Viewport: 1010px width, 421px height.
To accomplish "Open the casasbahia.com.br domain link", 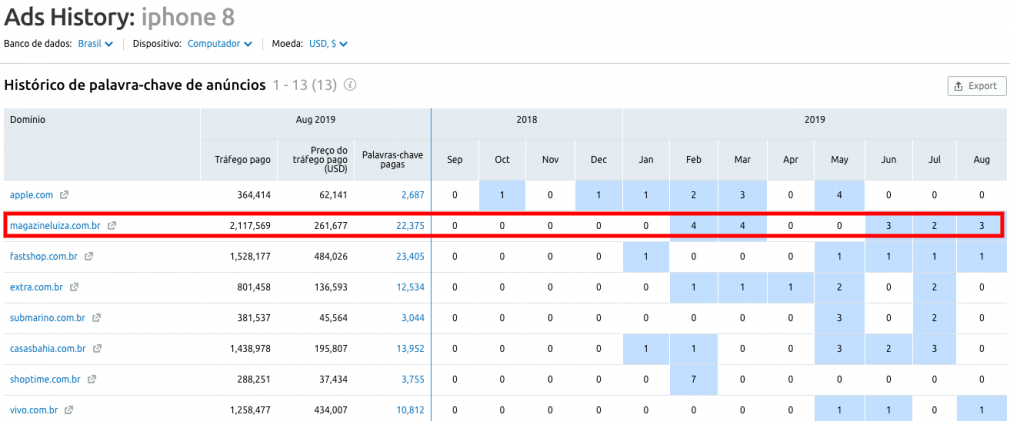I will click(x=48, y=348).
